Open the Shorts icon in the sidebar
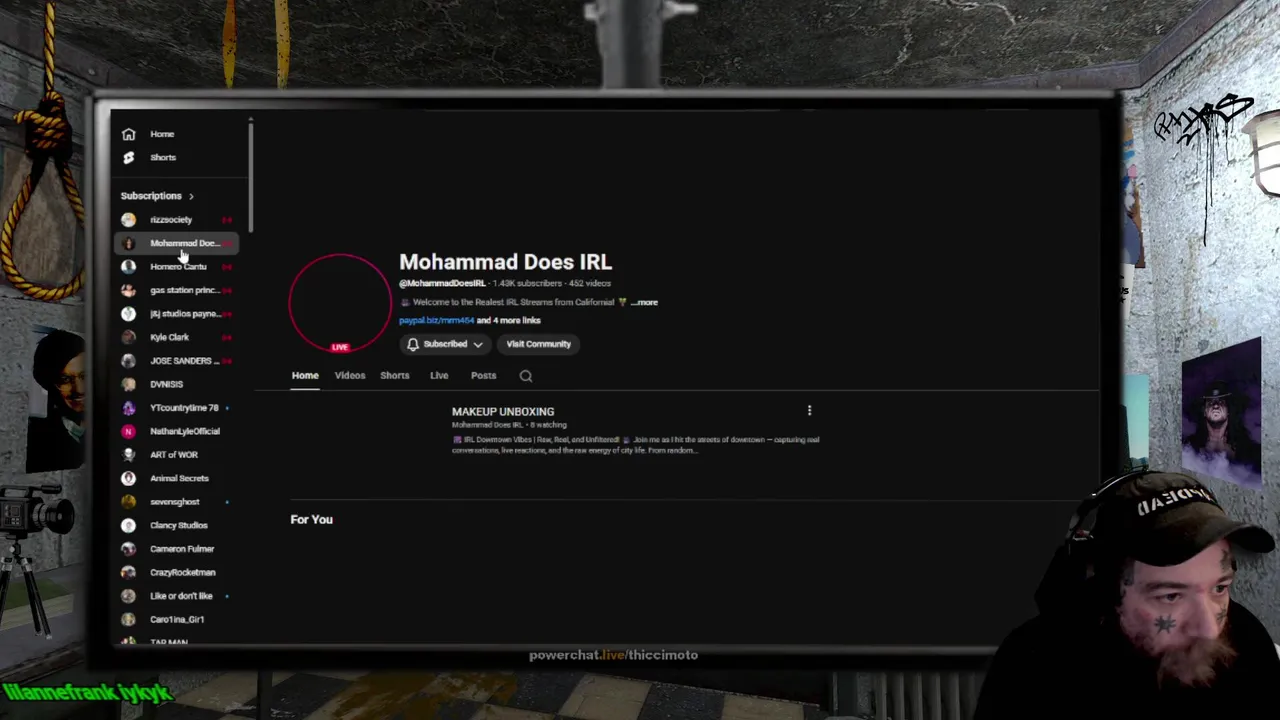 128,157
